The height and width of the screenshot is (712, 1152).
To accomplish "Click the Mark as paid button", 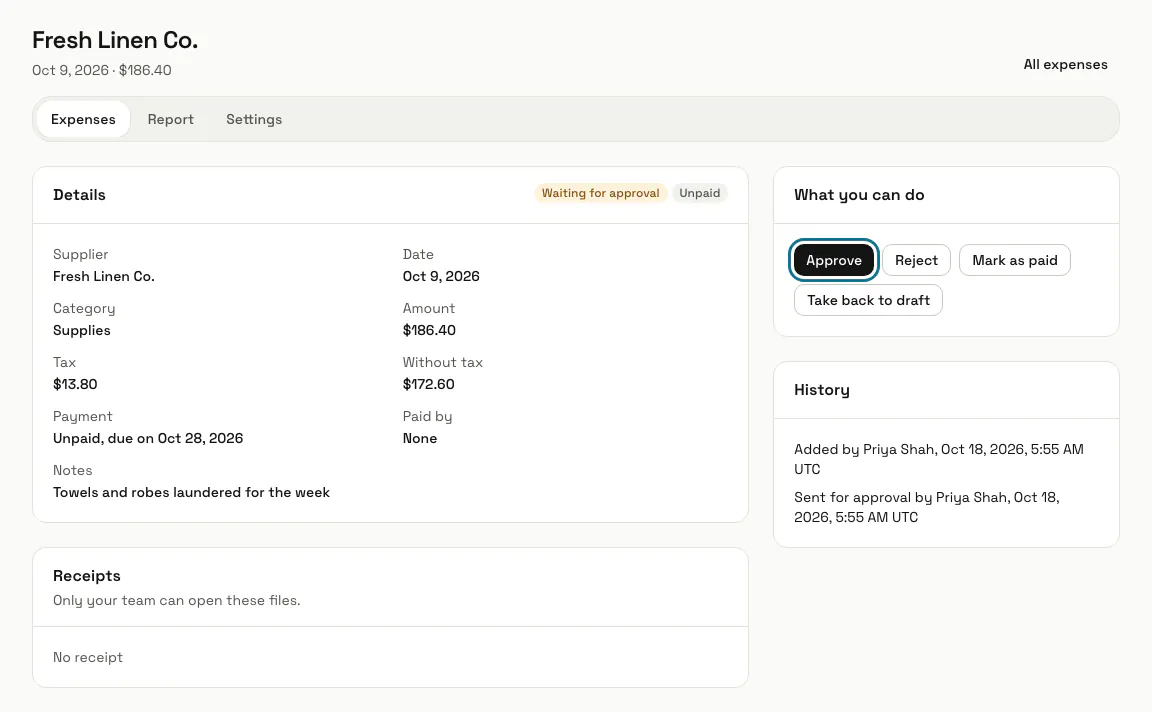I will (1015, 260).
